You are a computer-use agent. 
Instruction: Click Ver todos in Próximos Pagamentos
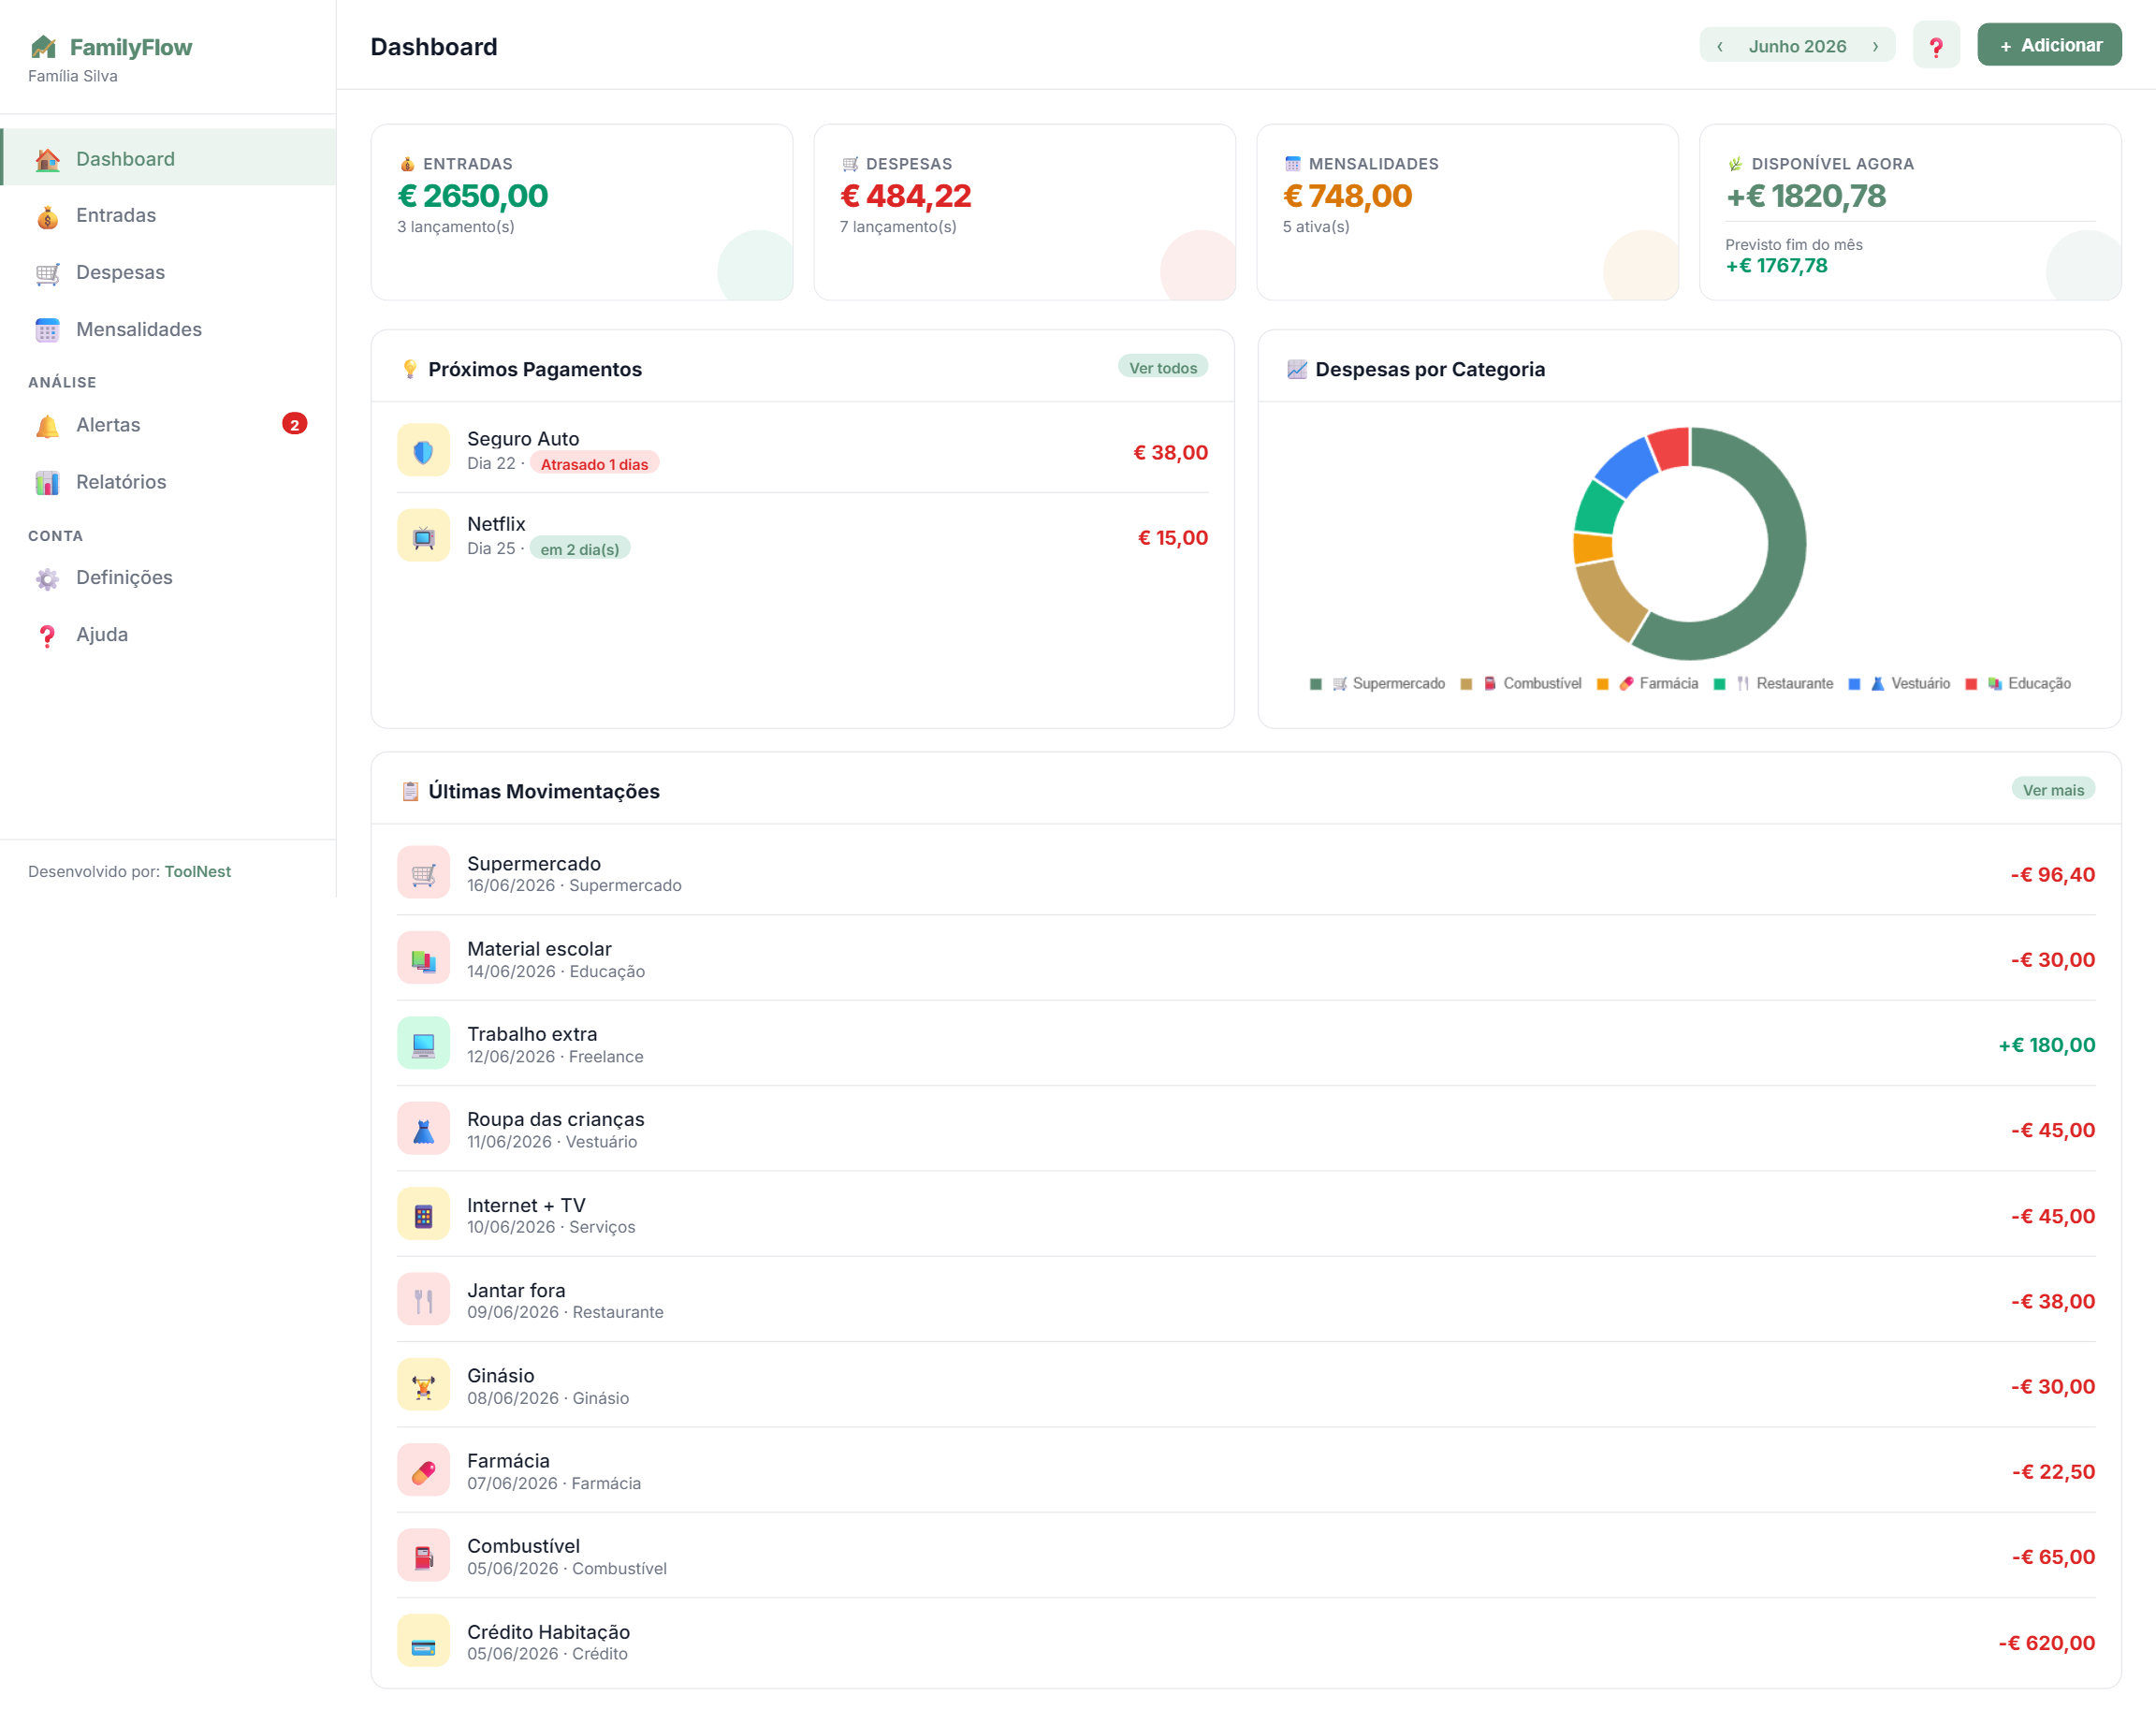[1163, 368]
